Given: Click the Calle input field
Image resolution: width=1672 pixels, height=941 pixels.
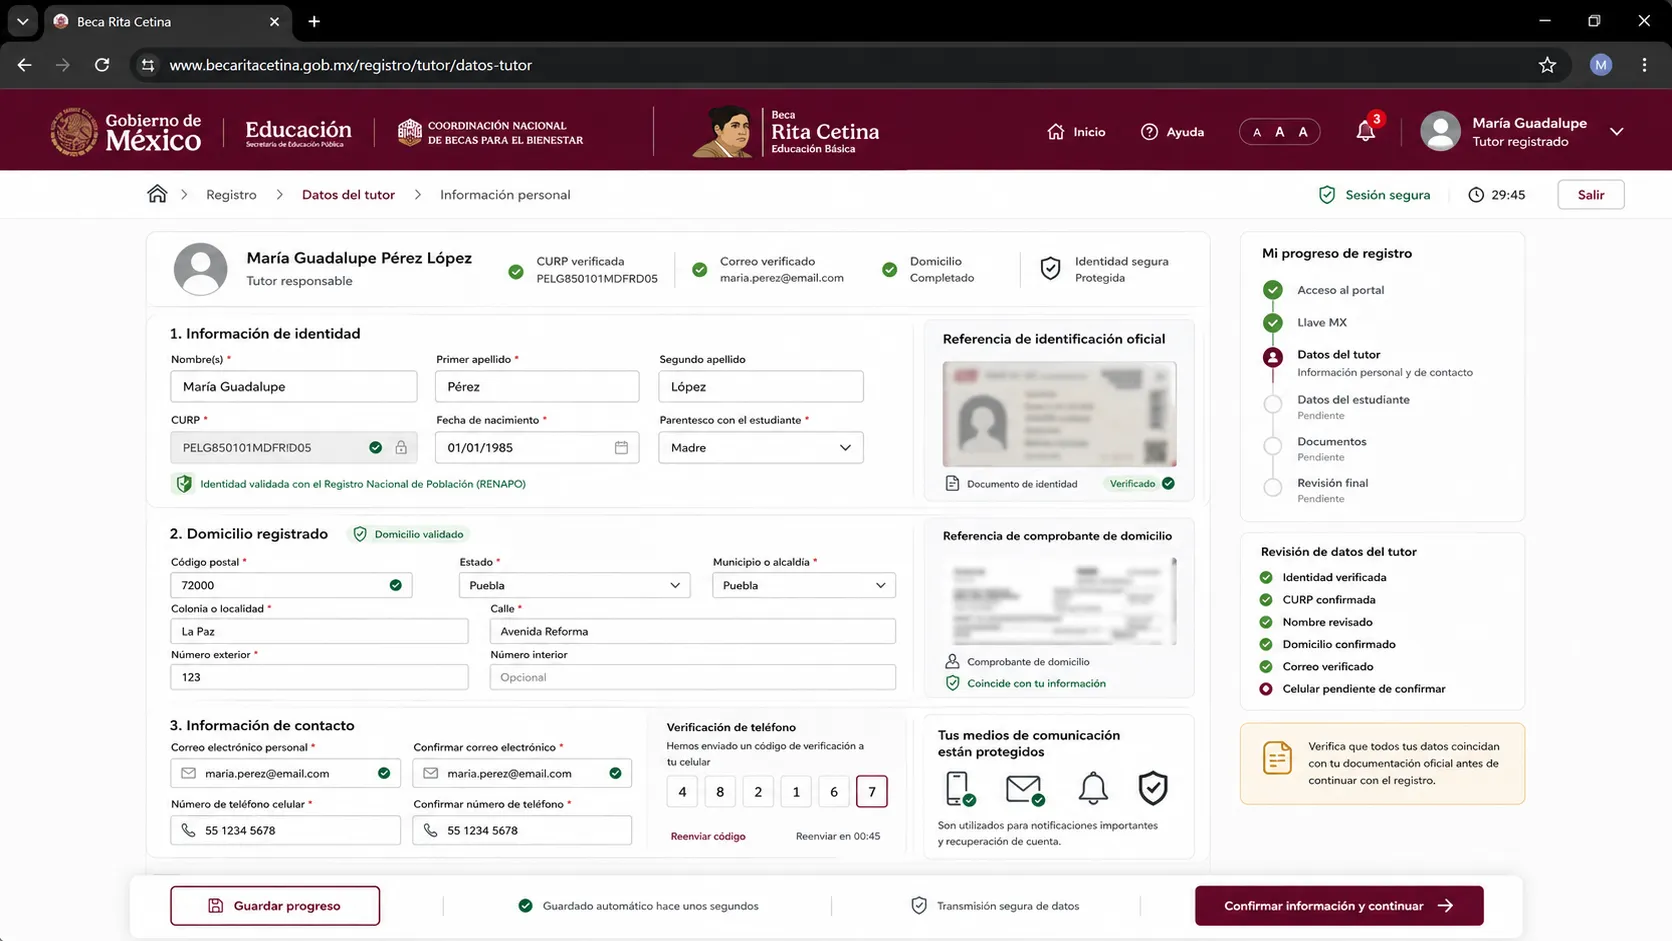Looking at the screenshot, I should [693, 631].
